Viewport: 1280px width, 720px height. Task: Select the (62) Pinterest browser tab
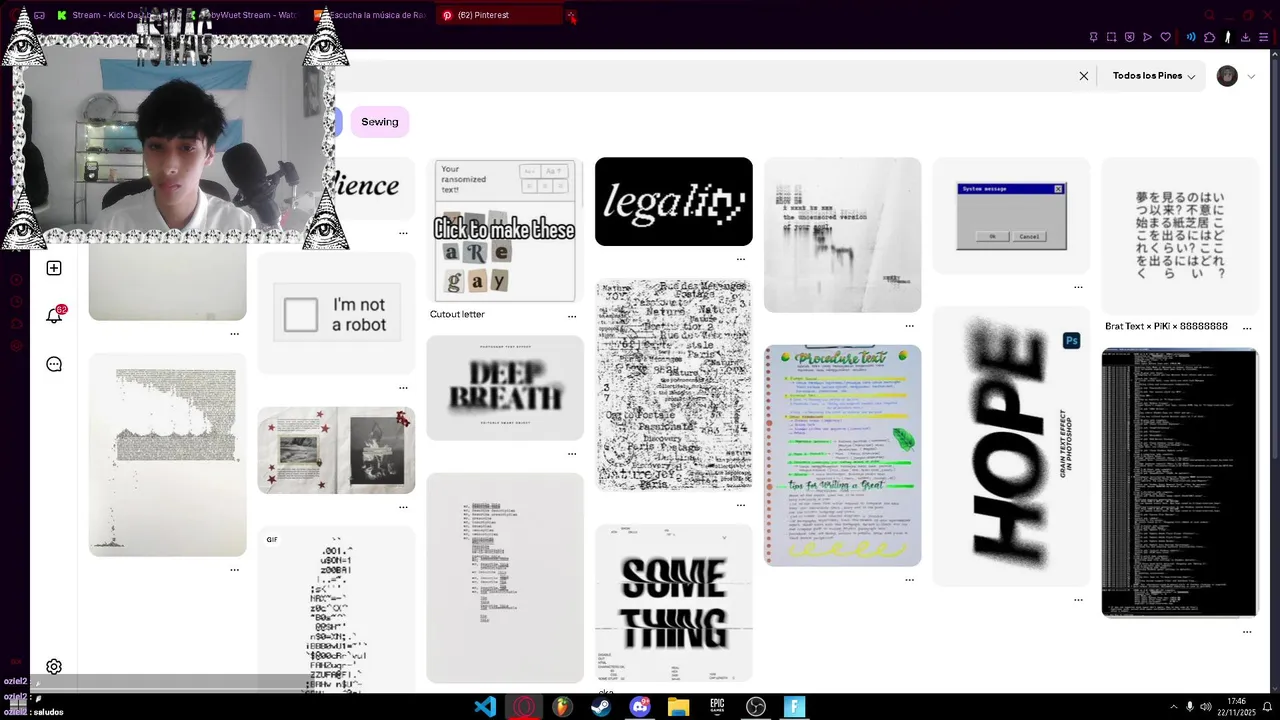(500, 15)
